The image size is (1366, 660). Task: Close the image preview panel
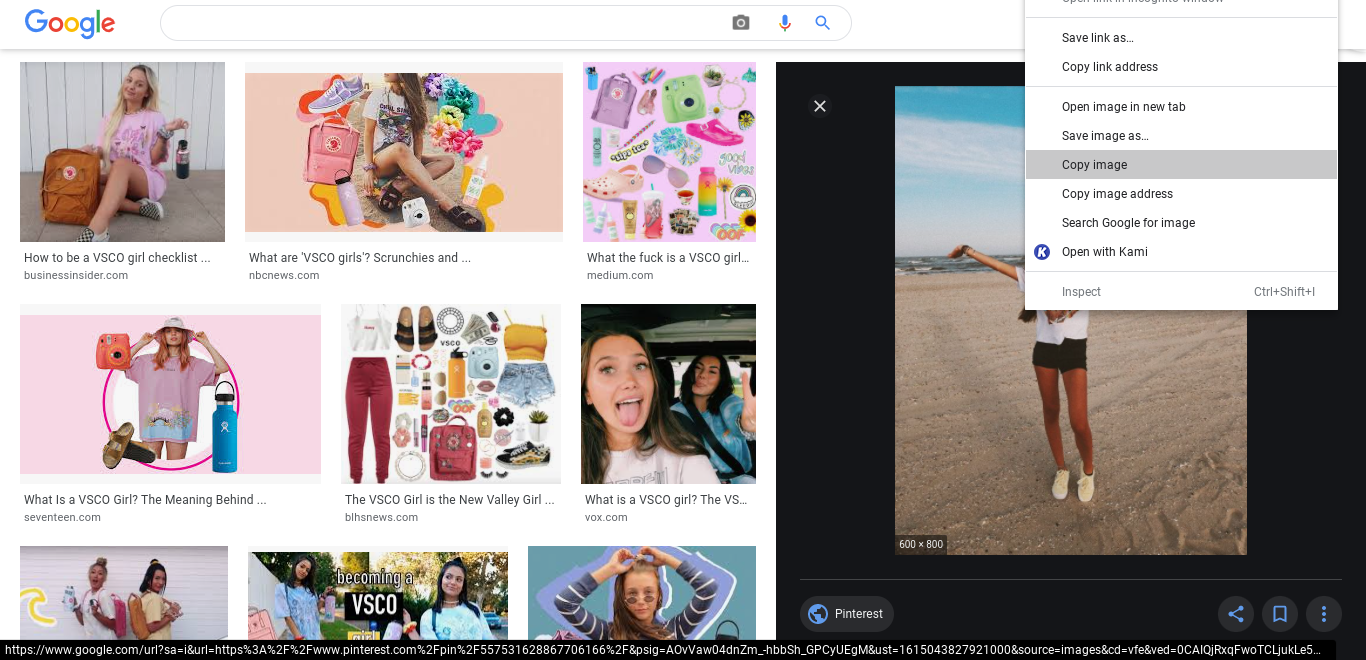[820, 106]
